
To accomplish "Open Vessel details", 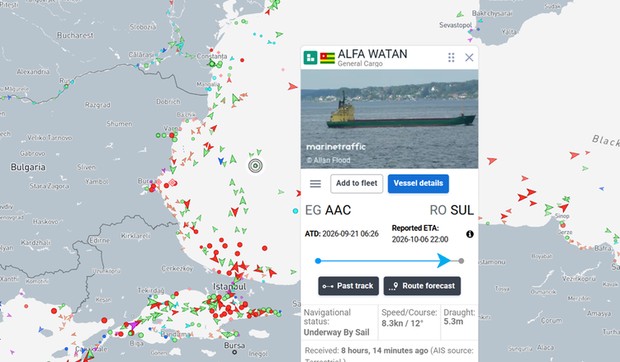I will pyautogui.click(x=418, y=183).
